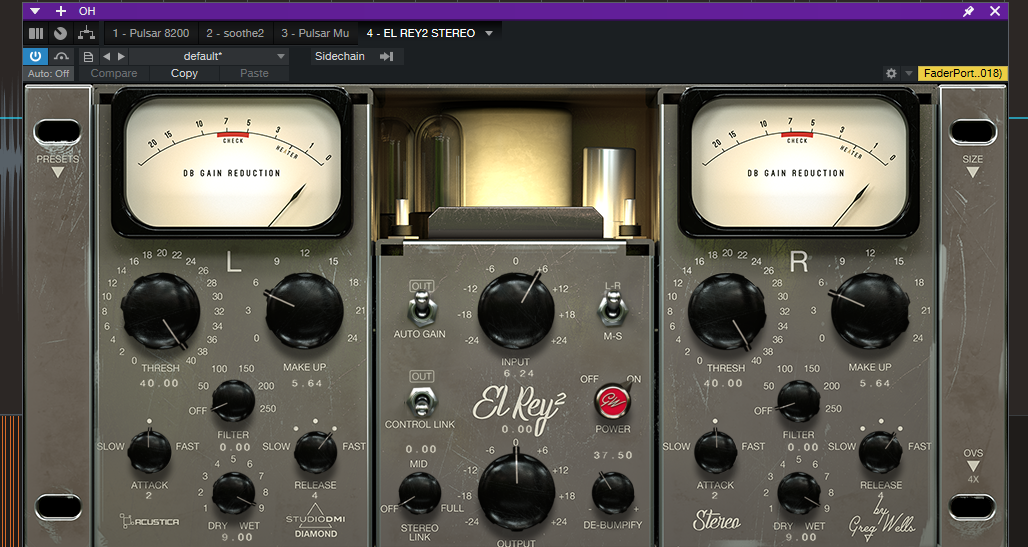1028x547 pixels.
Task: Switch to the 1 - Pulsar 8200 tab
Action: point(151,33)
